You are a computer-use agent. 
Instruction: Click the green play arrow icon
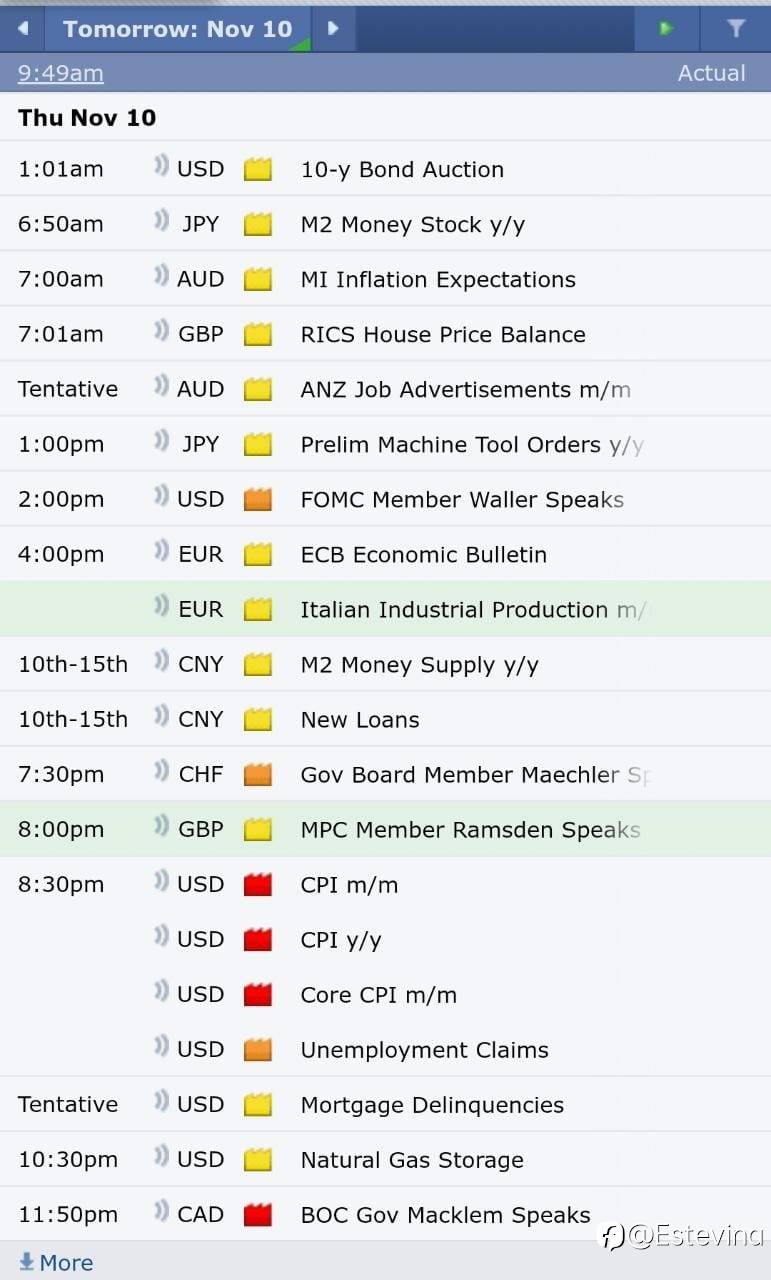coord(667,28)
